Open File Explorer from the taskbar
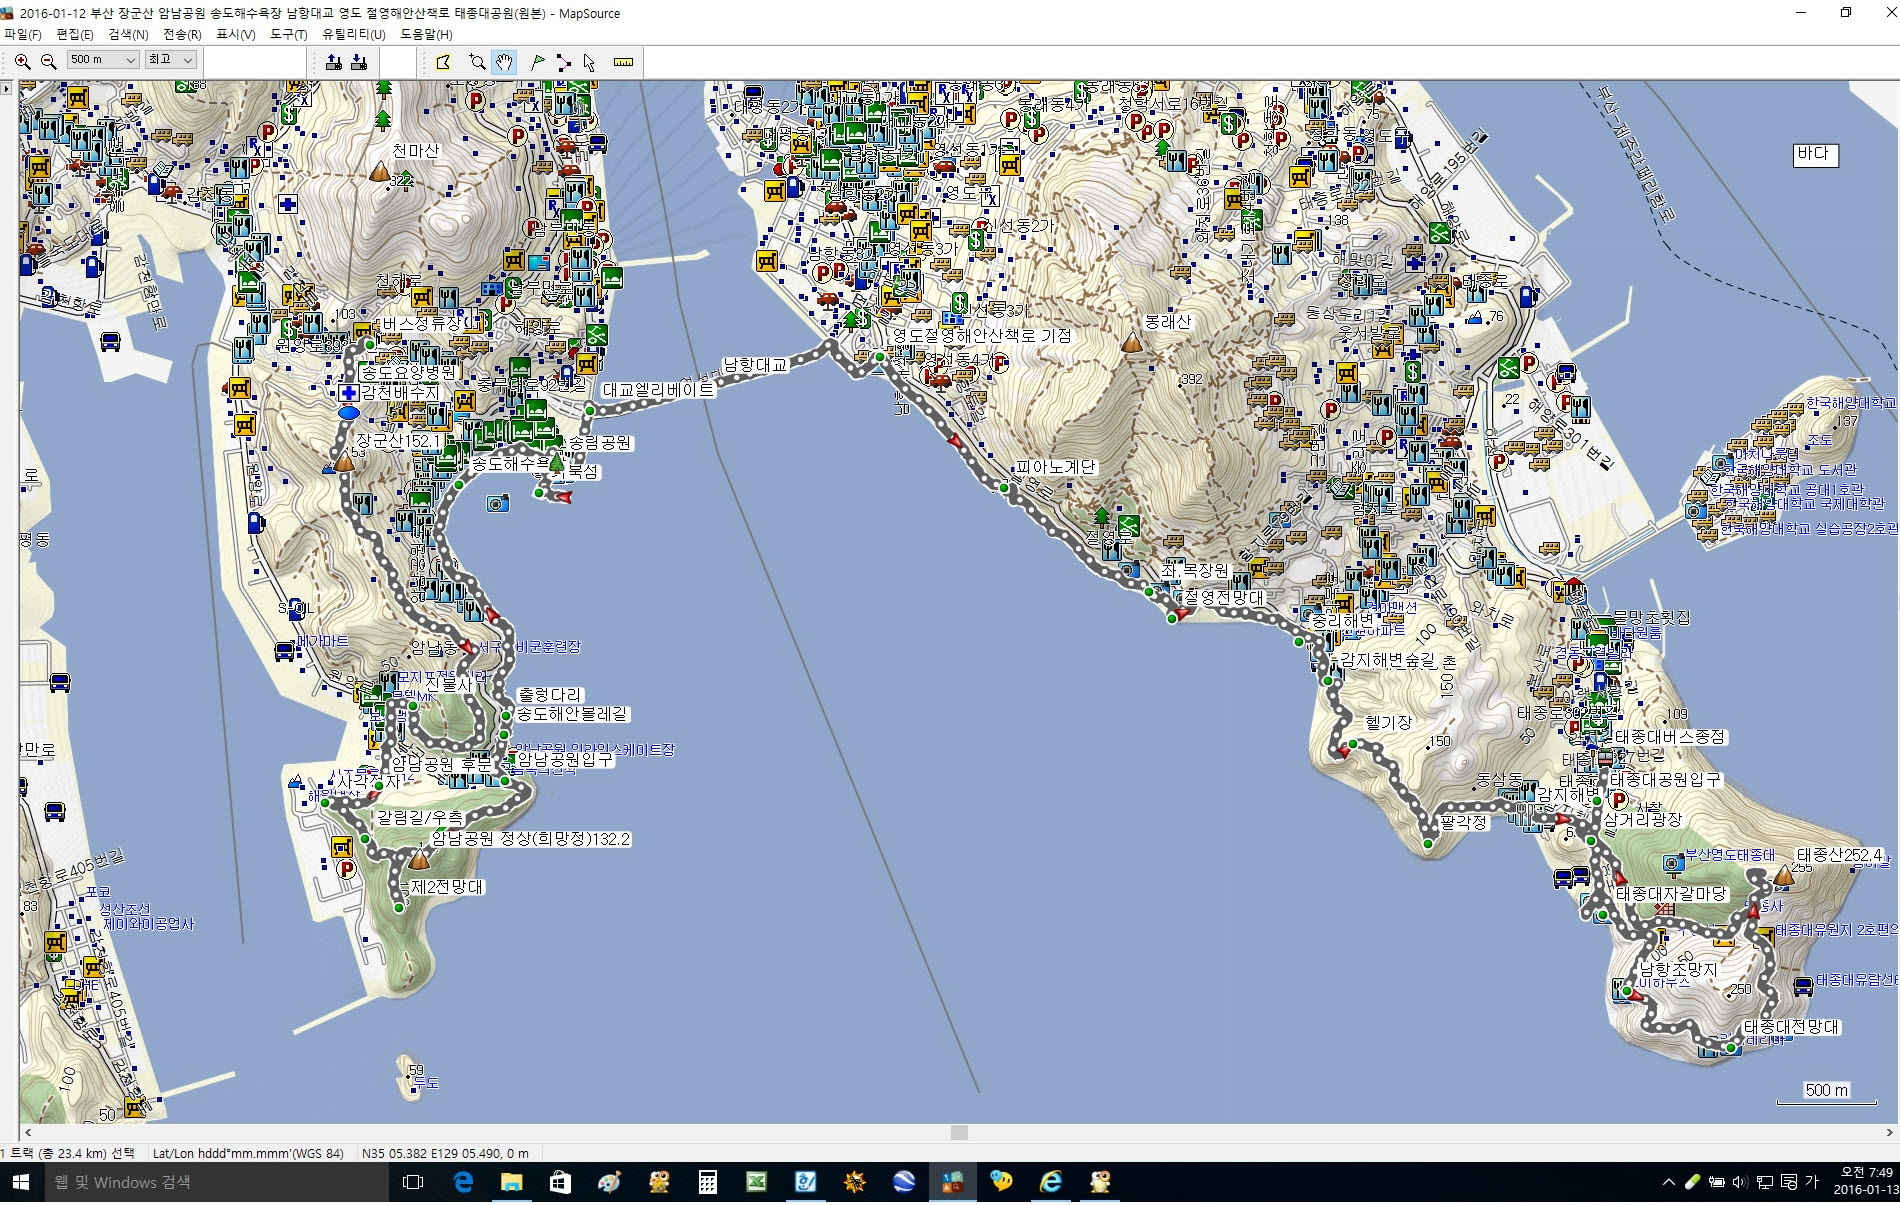The width and height of the screenshot is (1900, 1205). [x=511, y=1183]
